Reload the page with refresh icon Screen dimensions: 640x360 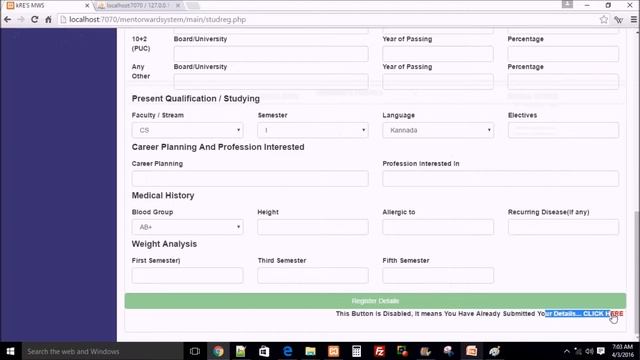pyautogui.click(x=34, y=19)
